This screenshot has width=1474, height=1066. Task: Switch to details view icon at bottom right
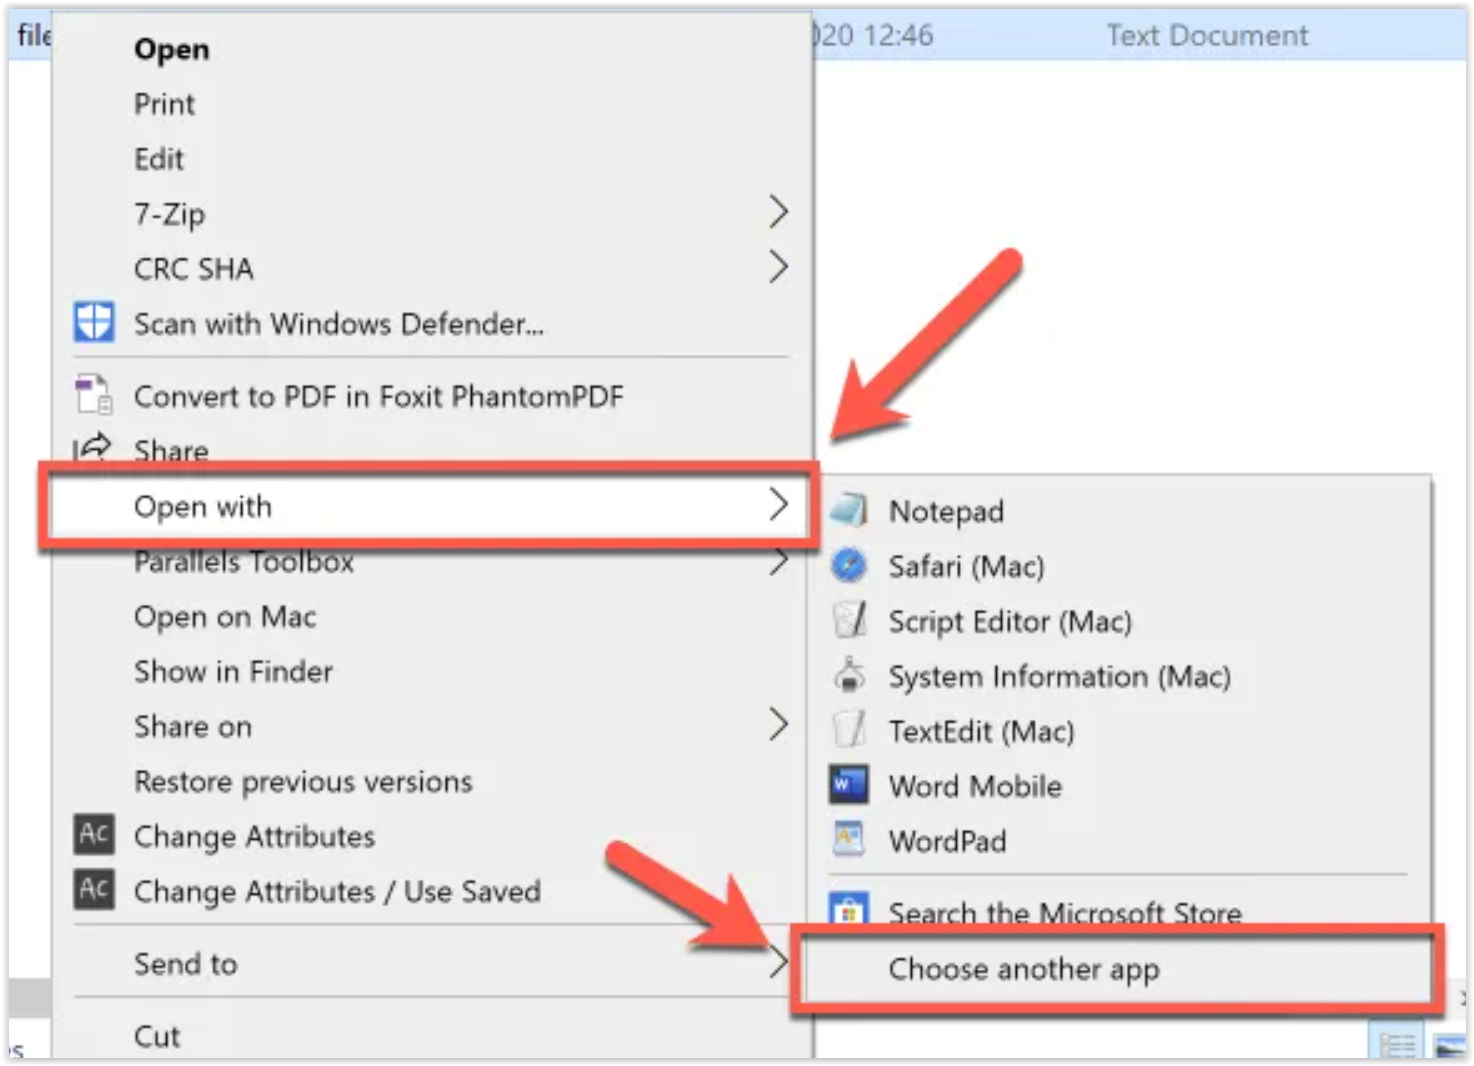[x=1397, y=1046]
